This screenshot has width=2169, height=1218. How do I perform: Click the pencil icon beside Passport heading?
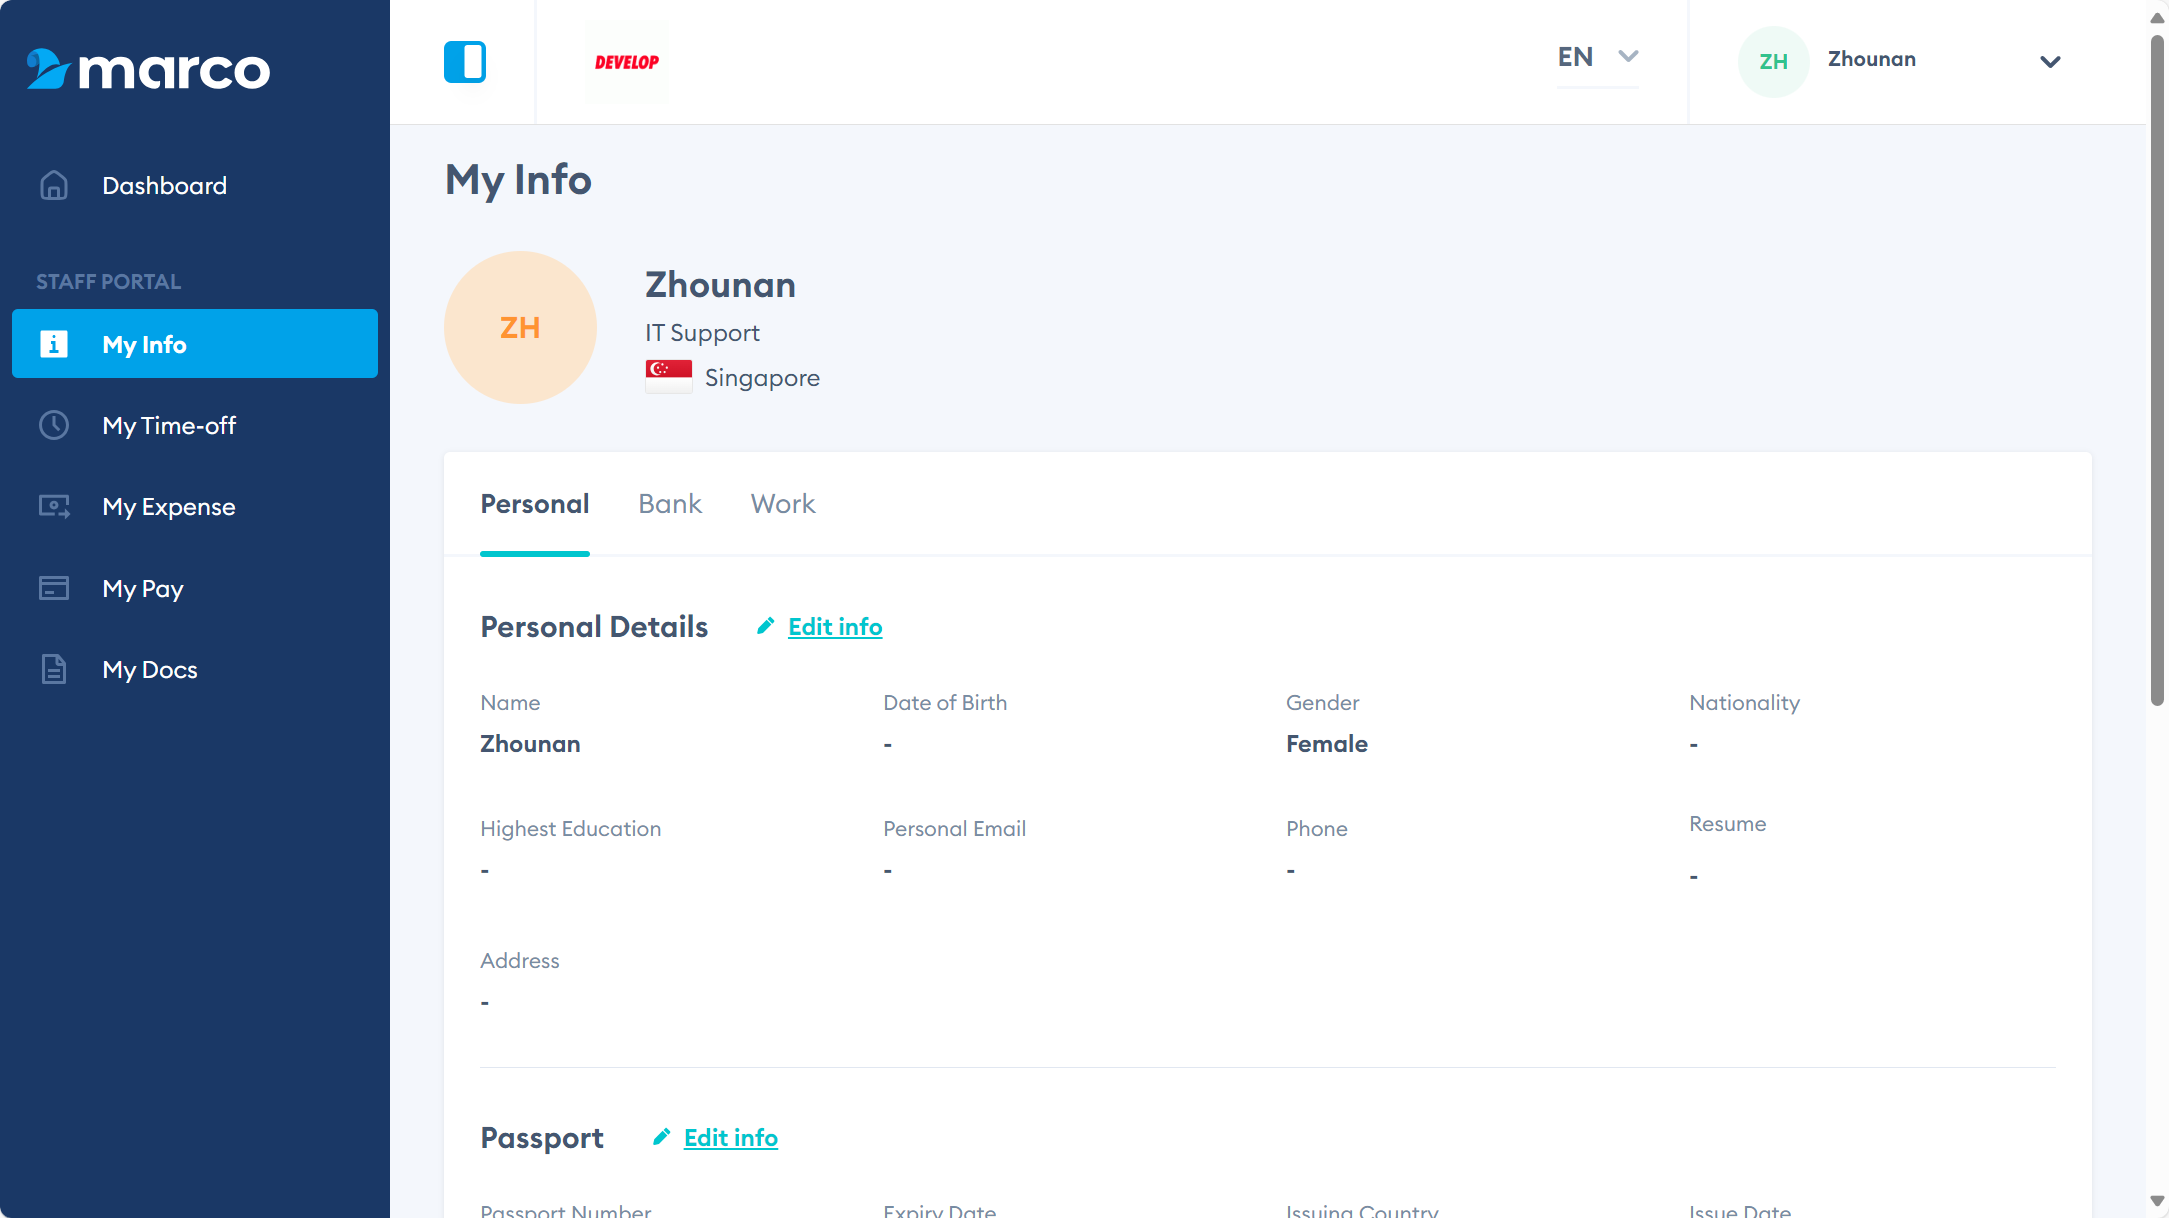661,1137
